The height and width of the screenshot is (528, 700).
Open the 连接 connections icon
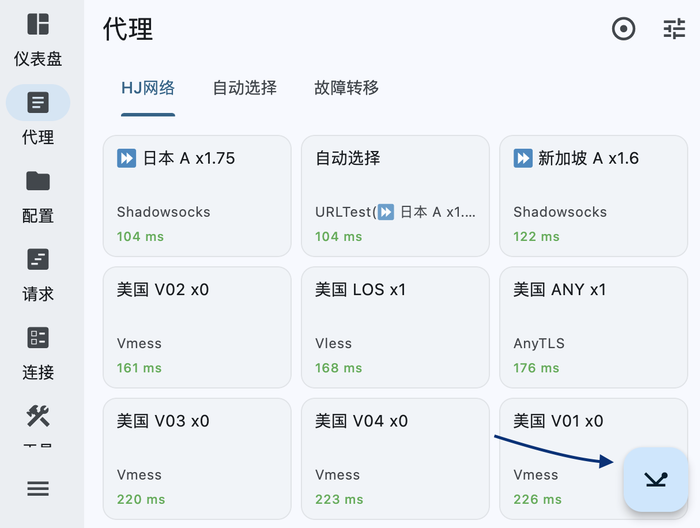(38, 338)
